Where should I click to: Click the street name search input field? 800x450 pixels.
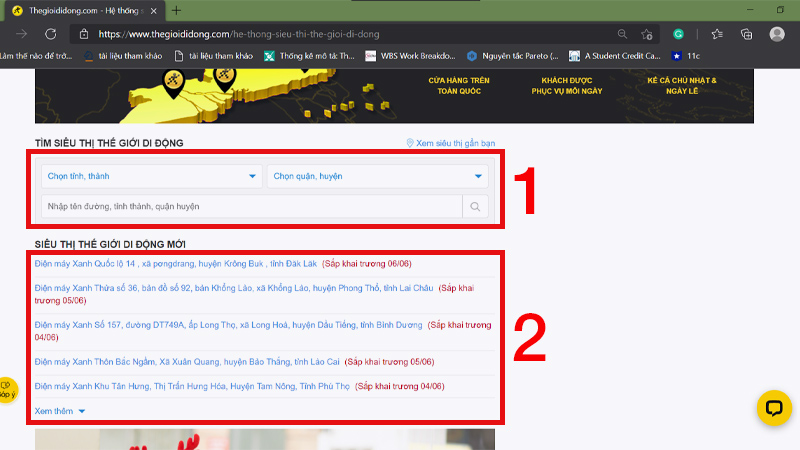click(x=250, y=207)
